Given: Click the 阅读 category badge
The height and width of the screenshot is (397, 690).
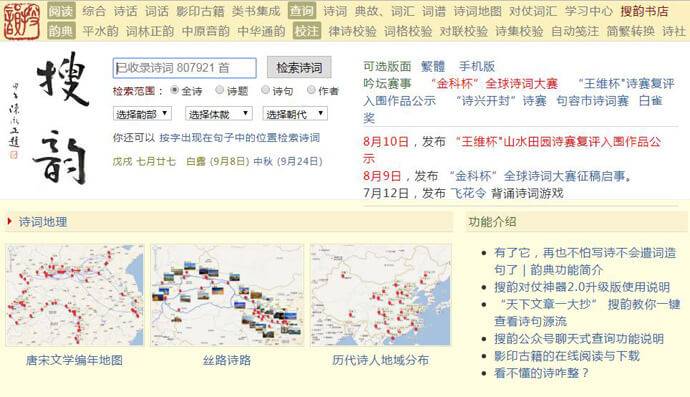Looking at the screenshot, I should pos(61,11).
